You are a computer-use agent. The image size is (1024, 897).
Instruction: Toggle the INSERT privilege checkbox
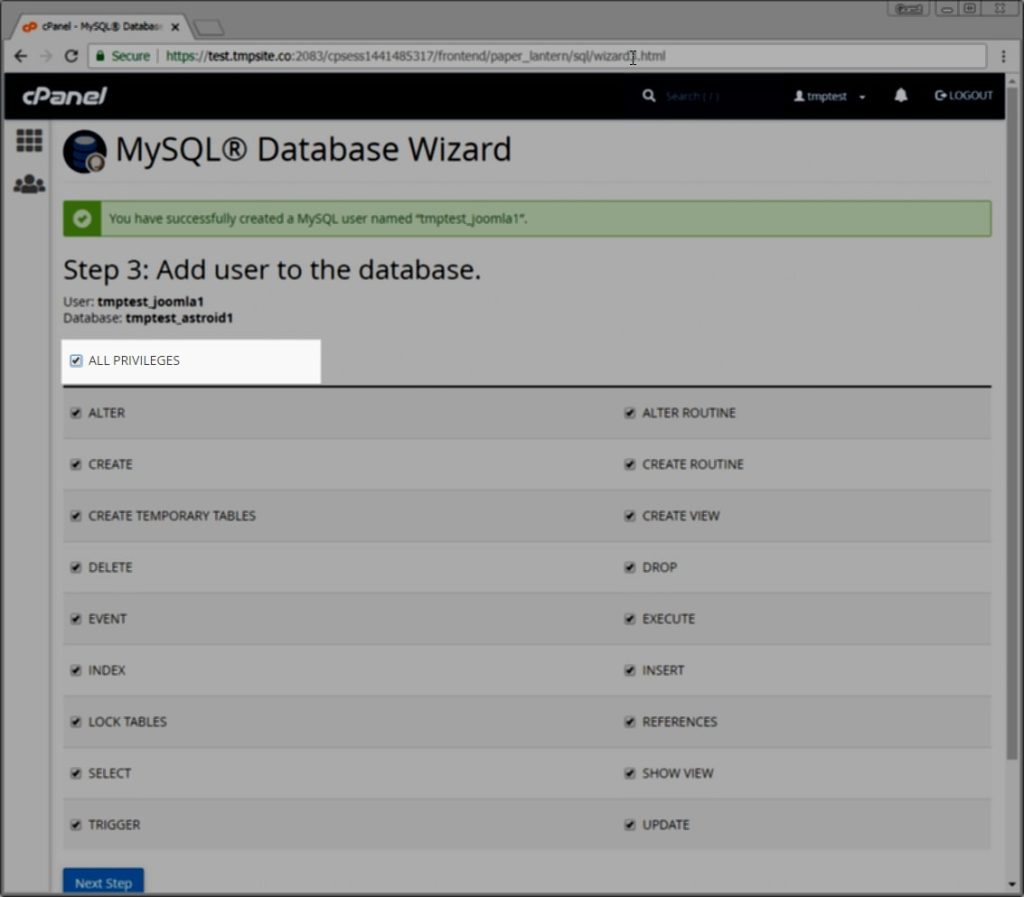[630, 671]
